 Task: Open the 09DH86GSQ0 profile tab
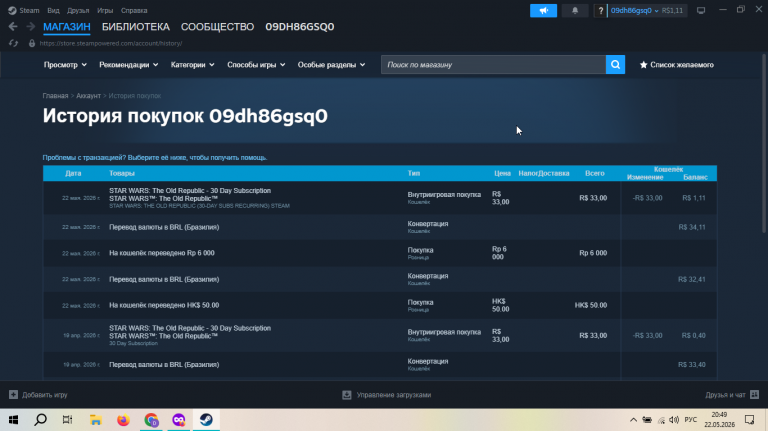(x=300, y=27)
